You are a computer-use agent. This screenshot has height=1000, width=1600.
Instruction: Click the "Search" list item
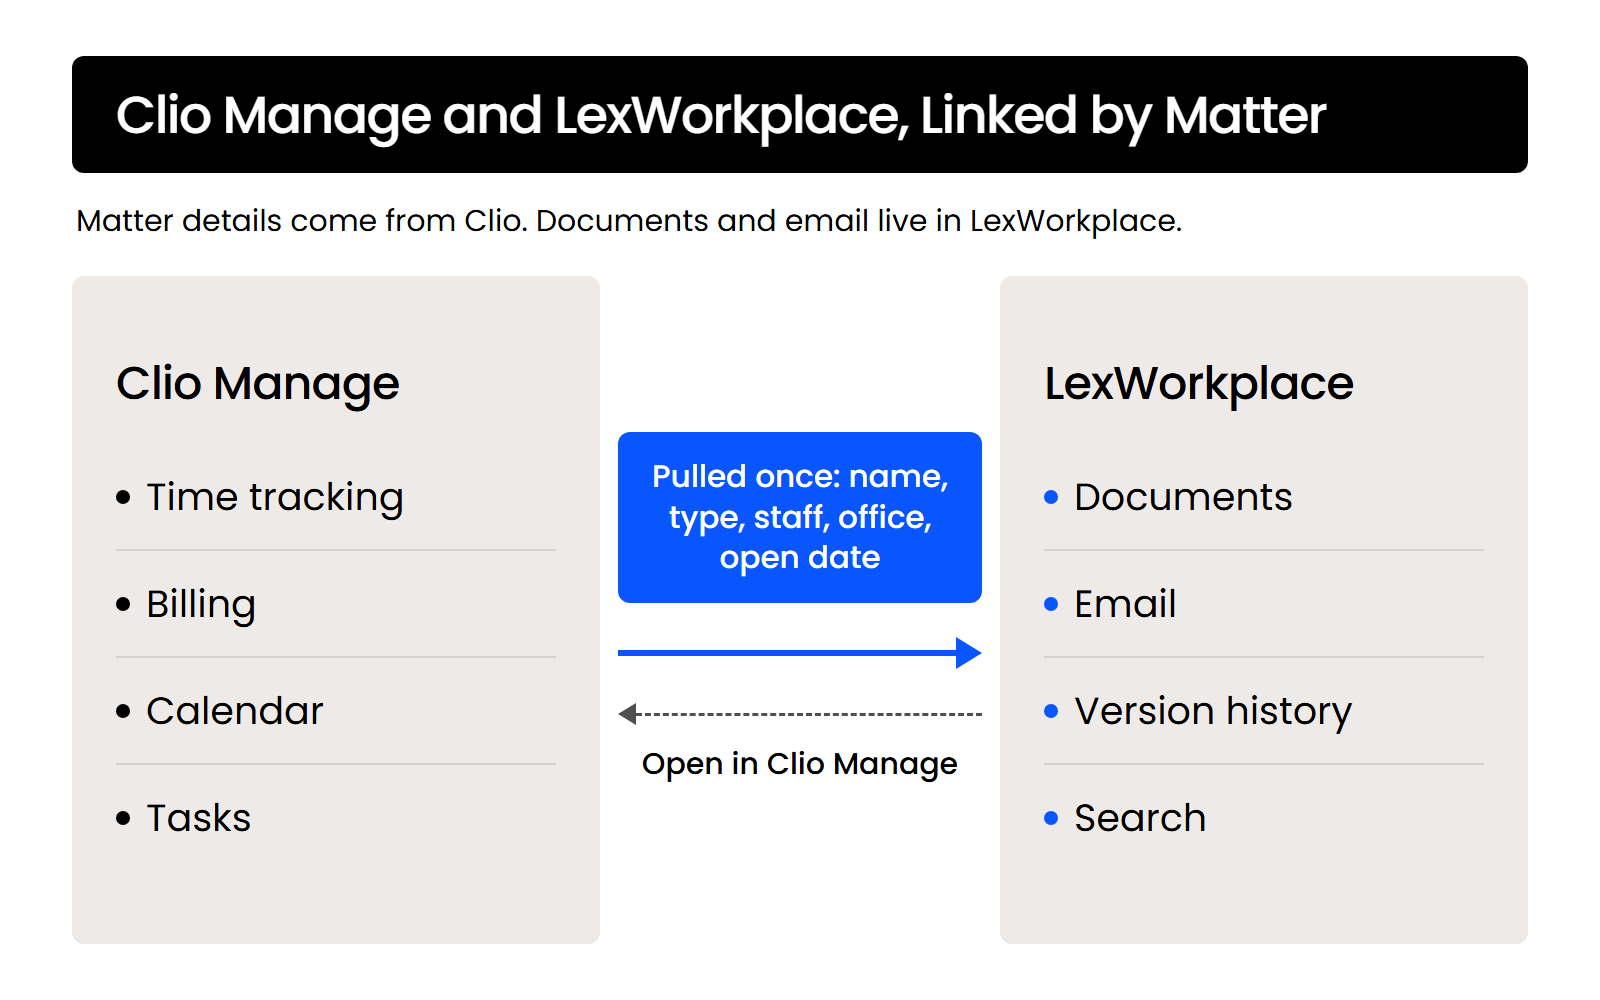click(1140, 818)
